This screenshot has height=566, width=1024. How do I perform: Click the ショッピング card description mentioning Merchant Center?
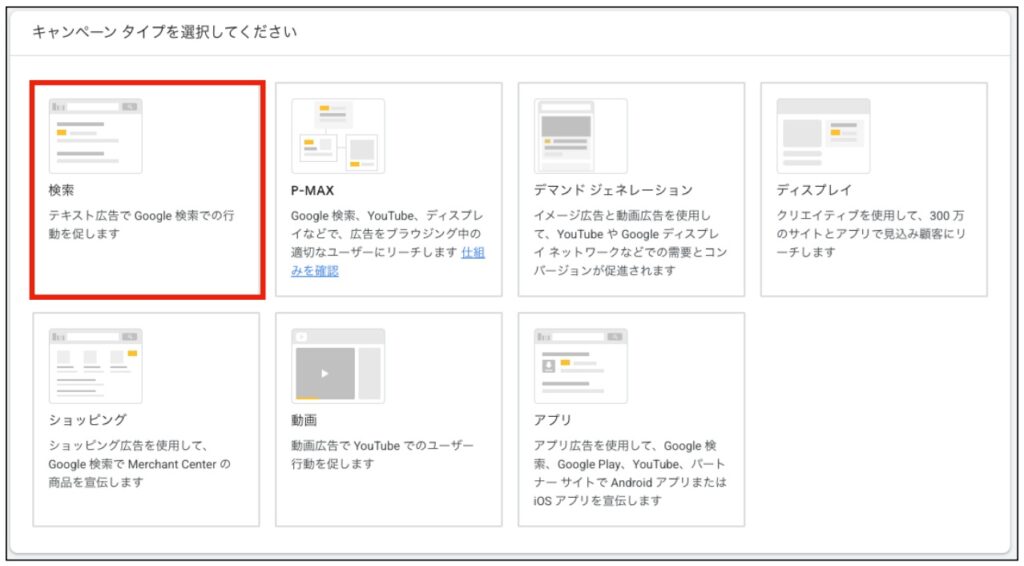(139, 464)
